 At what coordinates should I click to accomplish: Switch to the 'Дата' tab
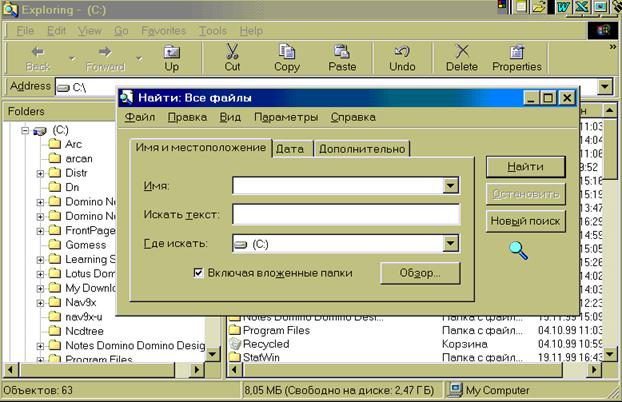(x=290, y=149)
